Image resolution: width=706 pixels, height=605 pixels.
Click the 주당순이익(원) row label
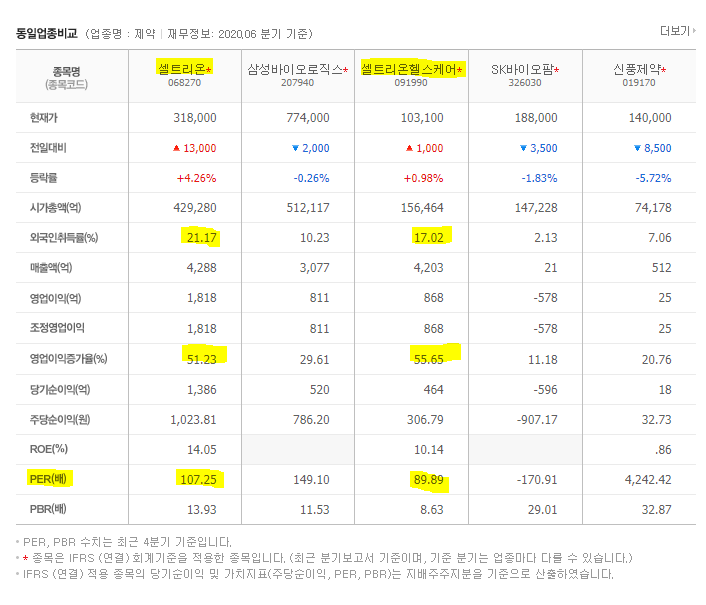click(x=60, y=420)
